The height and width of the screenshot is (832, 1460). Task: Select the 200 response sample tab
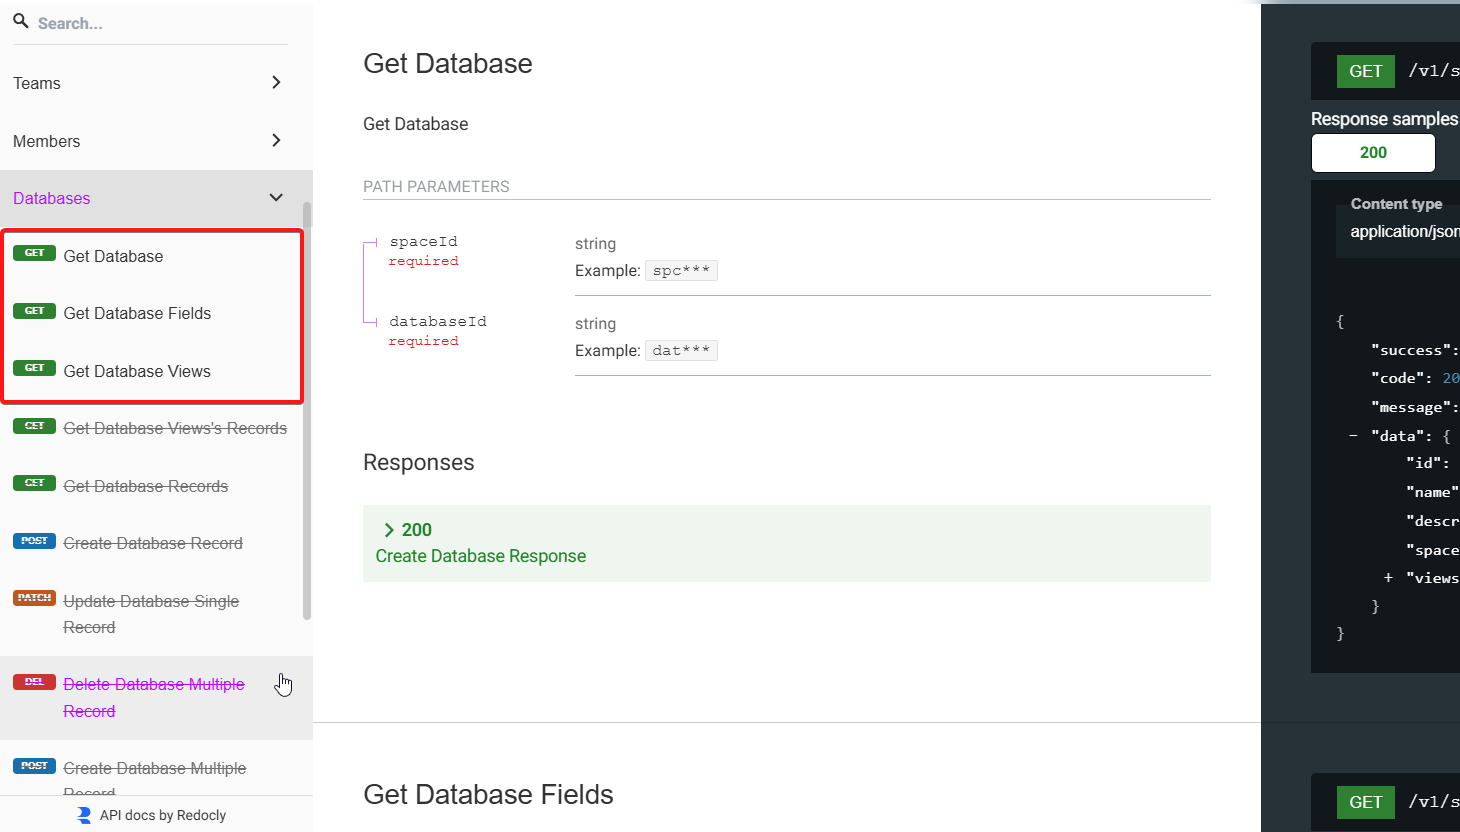click(1372, 153)
